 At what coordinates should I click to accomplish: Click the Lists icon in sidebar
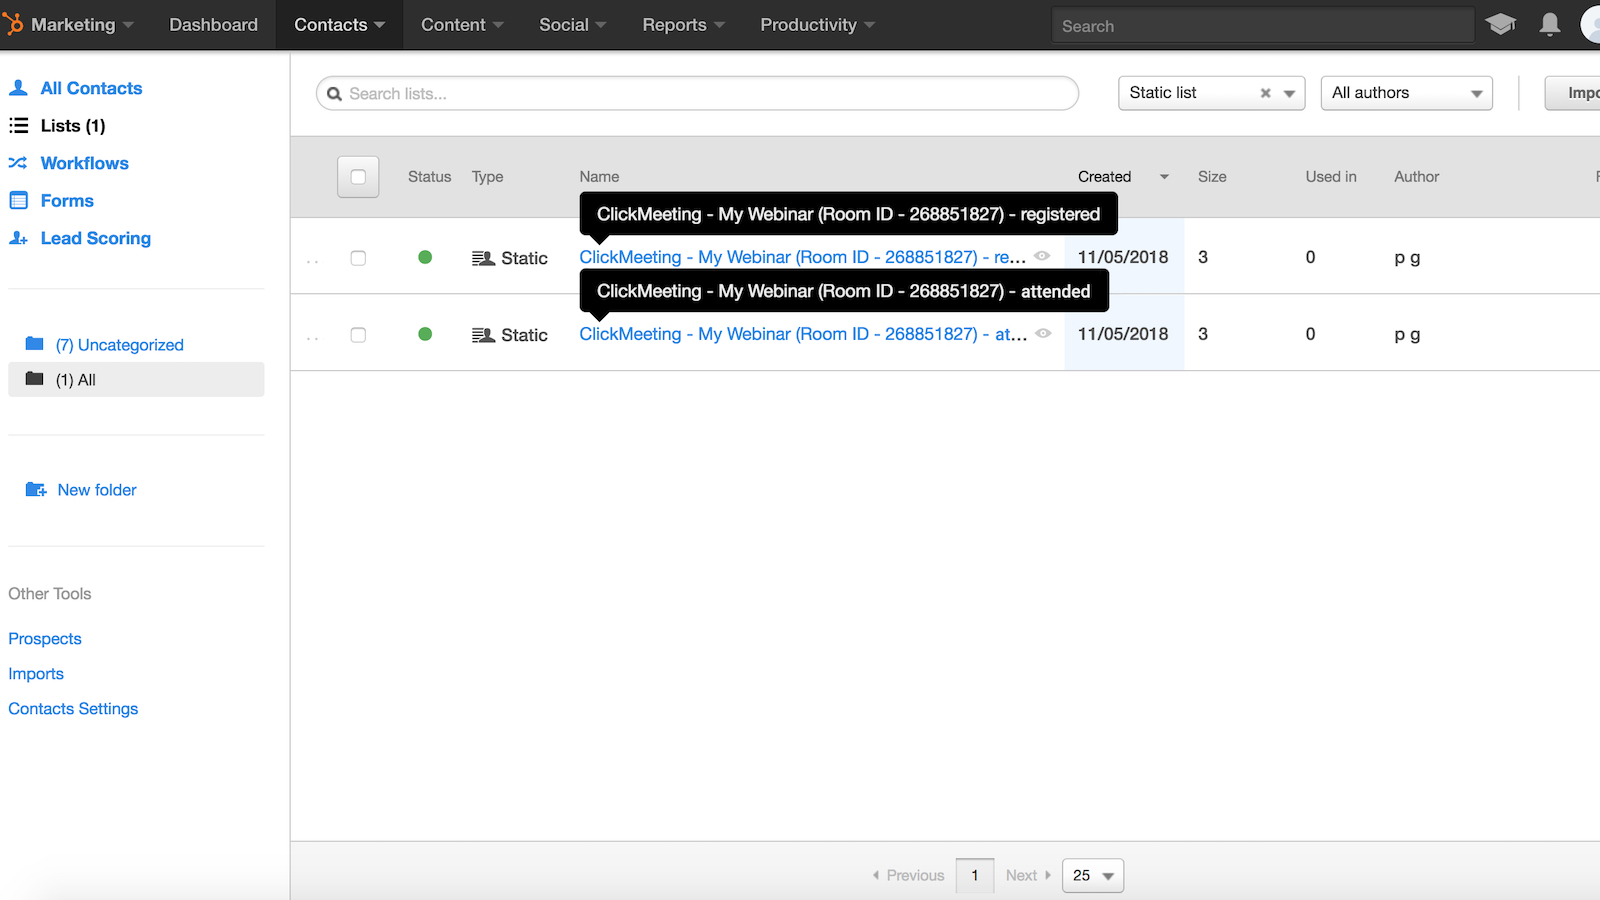(18, 125)
